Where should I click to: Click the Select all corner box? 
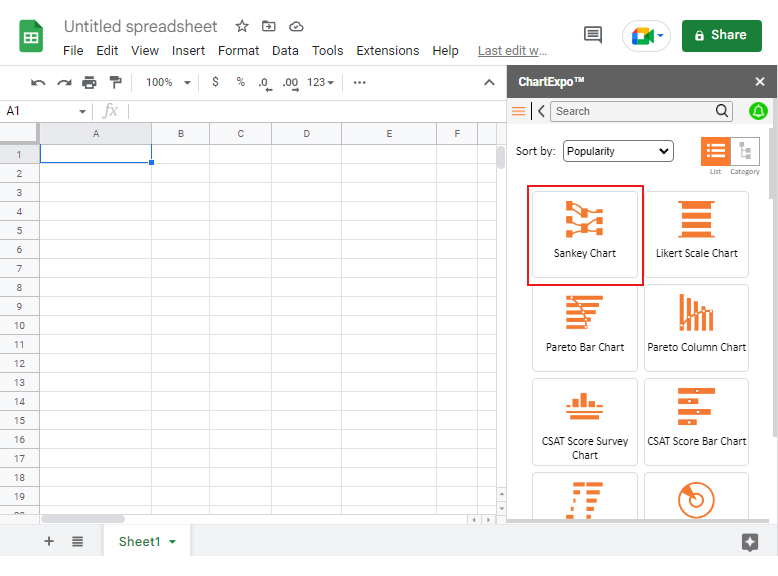tap(19, 133)
